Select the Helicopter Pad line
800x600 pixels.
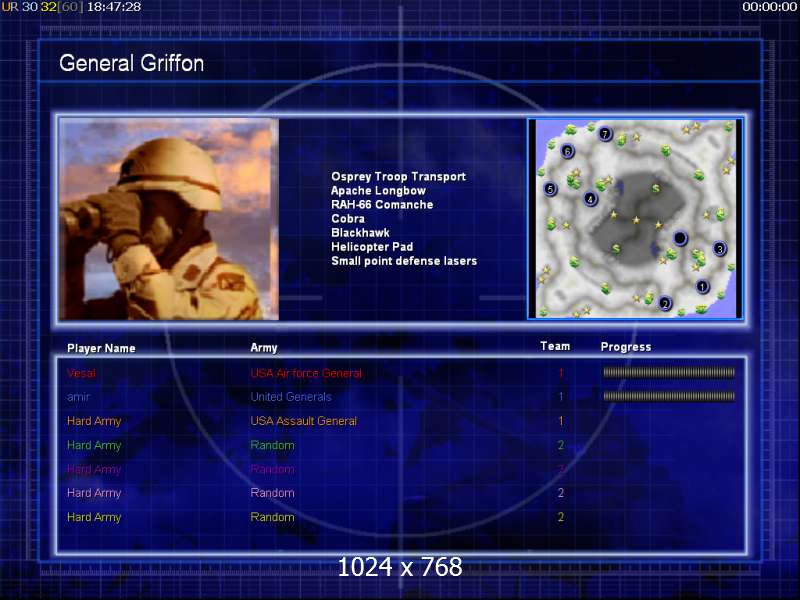[372, 247]
